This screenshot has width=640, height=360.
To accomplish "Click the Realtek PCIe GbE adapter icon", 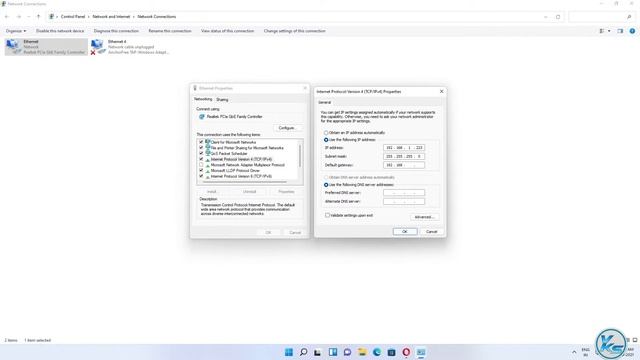I will pyautogui.click(x=202, y=117).
